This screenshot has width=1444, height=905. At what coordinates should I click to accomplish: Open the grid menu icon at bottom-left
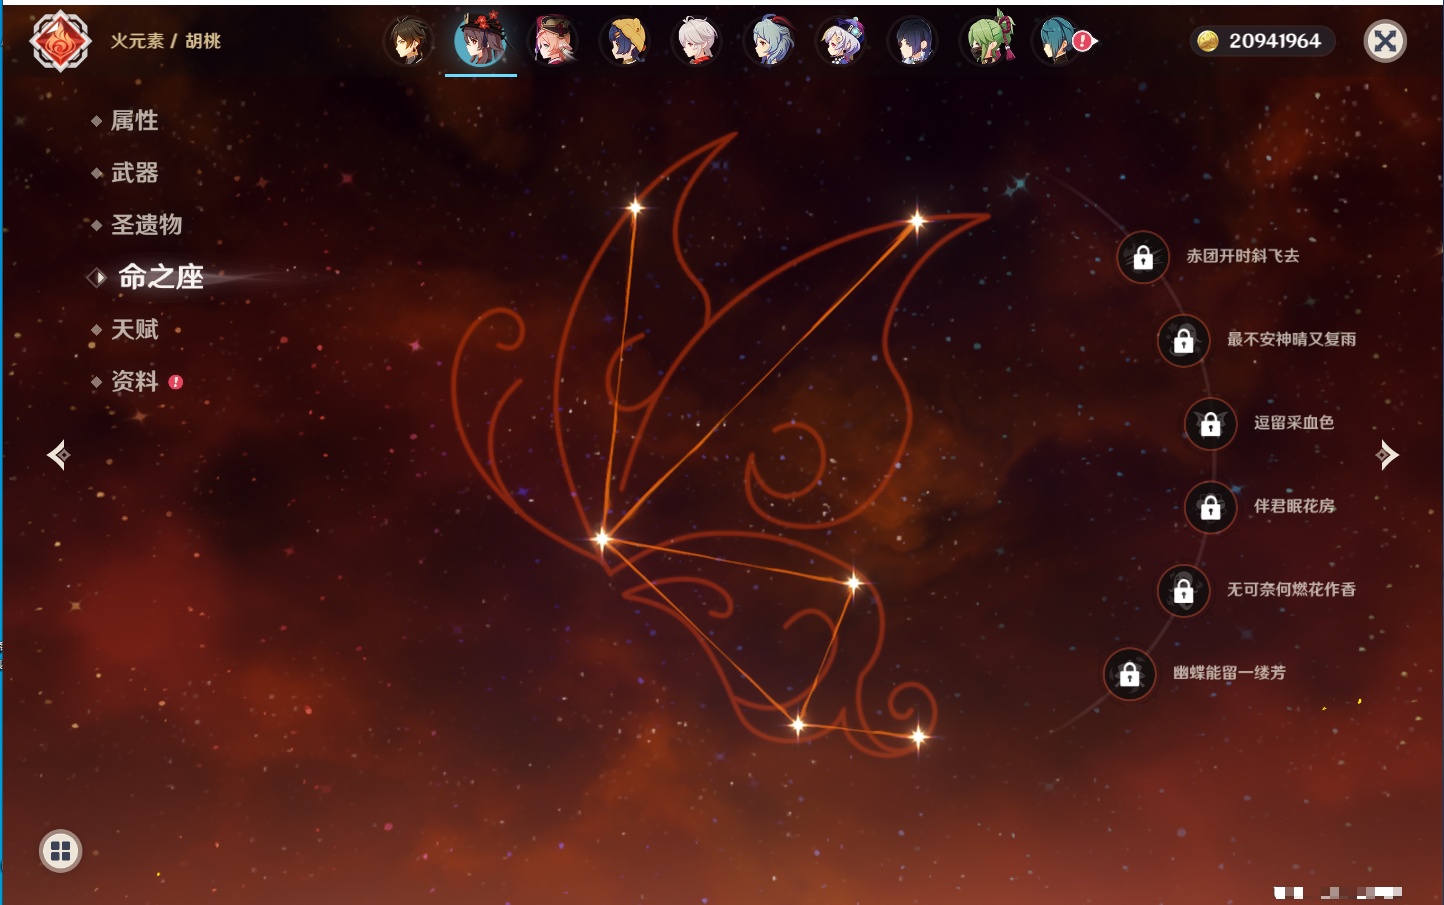(x=60, y=851)
